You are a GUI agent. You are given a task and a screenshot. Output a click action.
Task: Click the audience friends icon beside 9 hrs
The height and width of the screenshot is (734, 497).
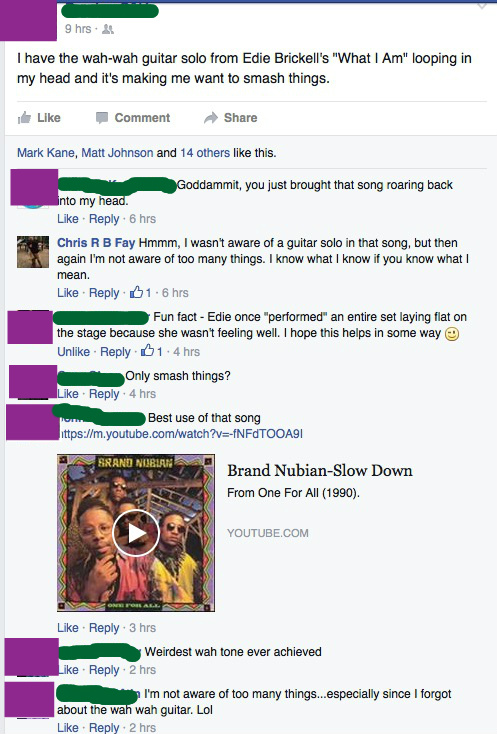108,29
